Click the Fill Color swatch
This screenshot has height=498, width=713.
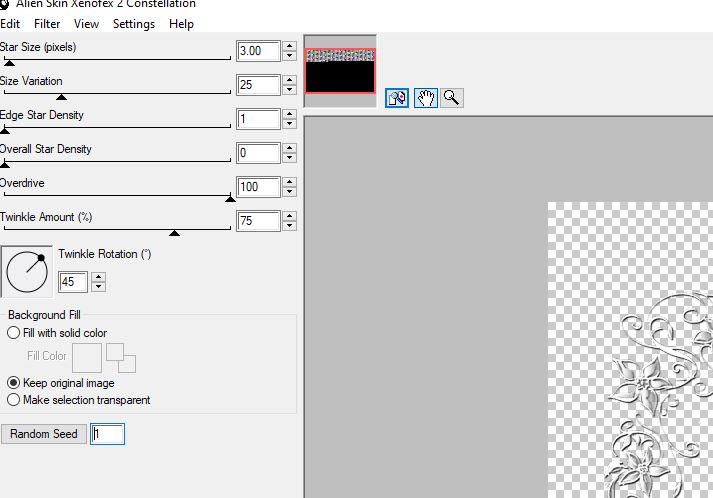click(87, 358)
